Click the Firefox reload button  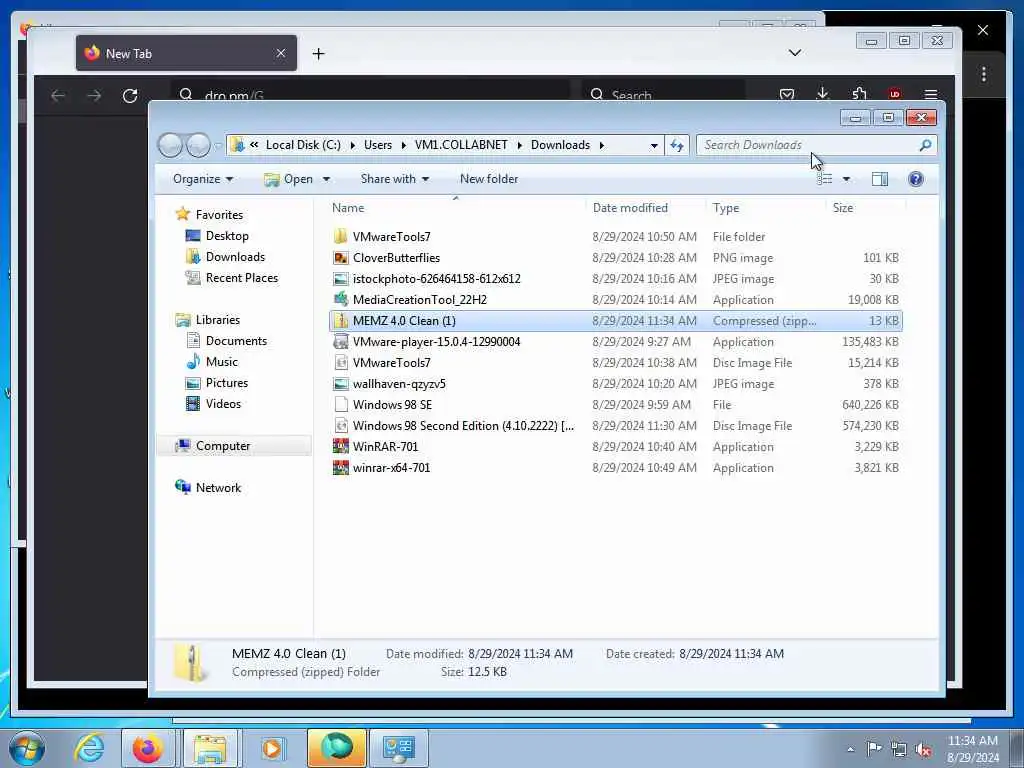130,96
